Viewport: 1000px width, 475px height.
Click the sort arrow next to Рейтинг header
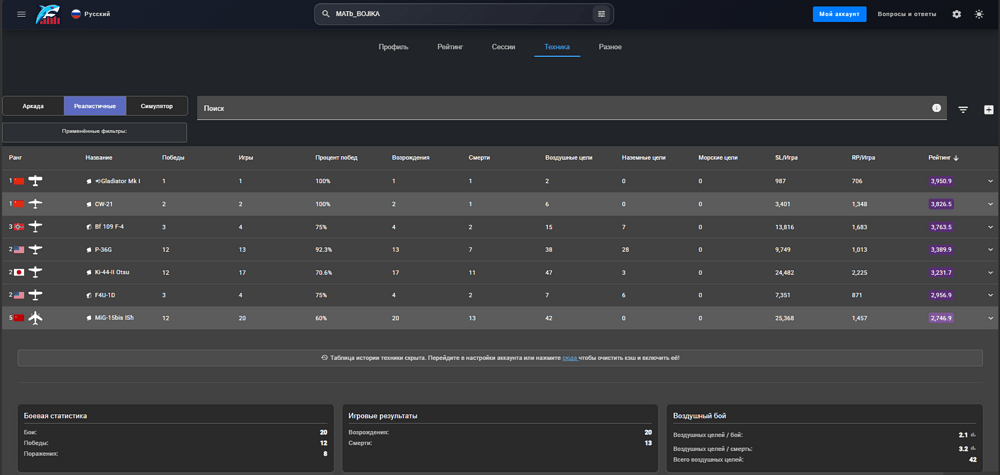point(955,158)
